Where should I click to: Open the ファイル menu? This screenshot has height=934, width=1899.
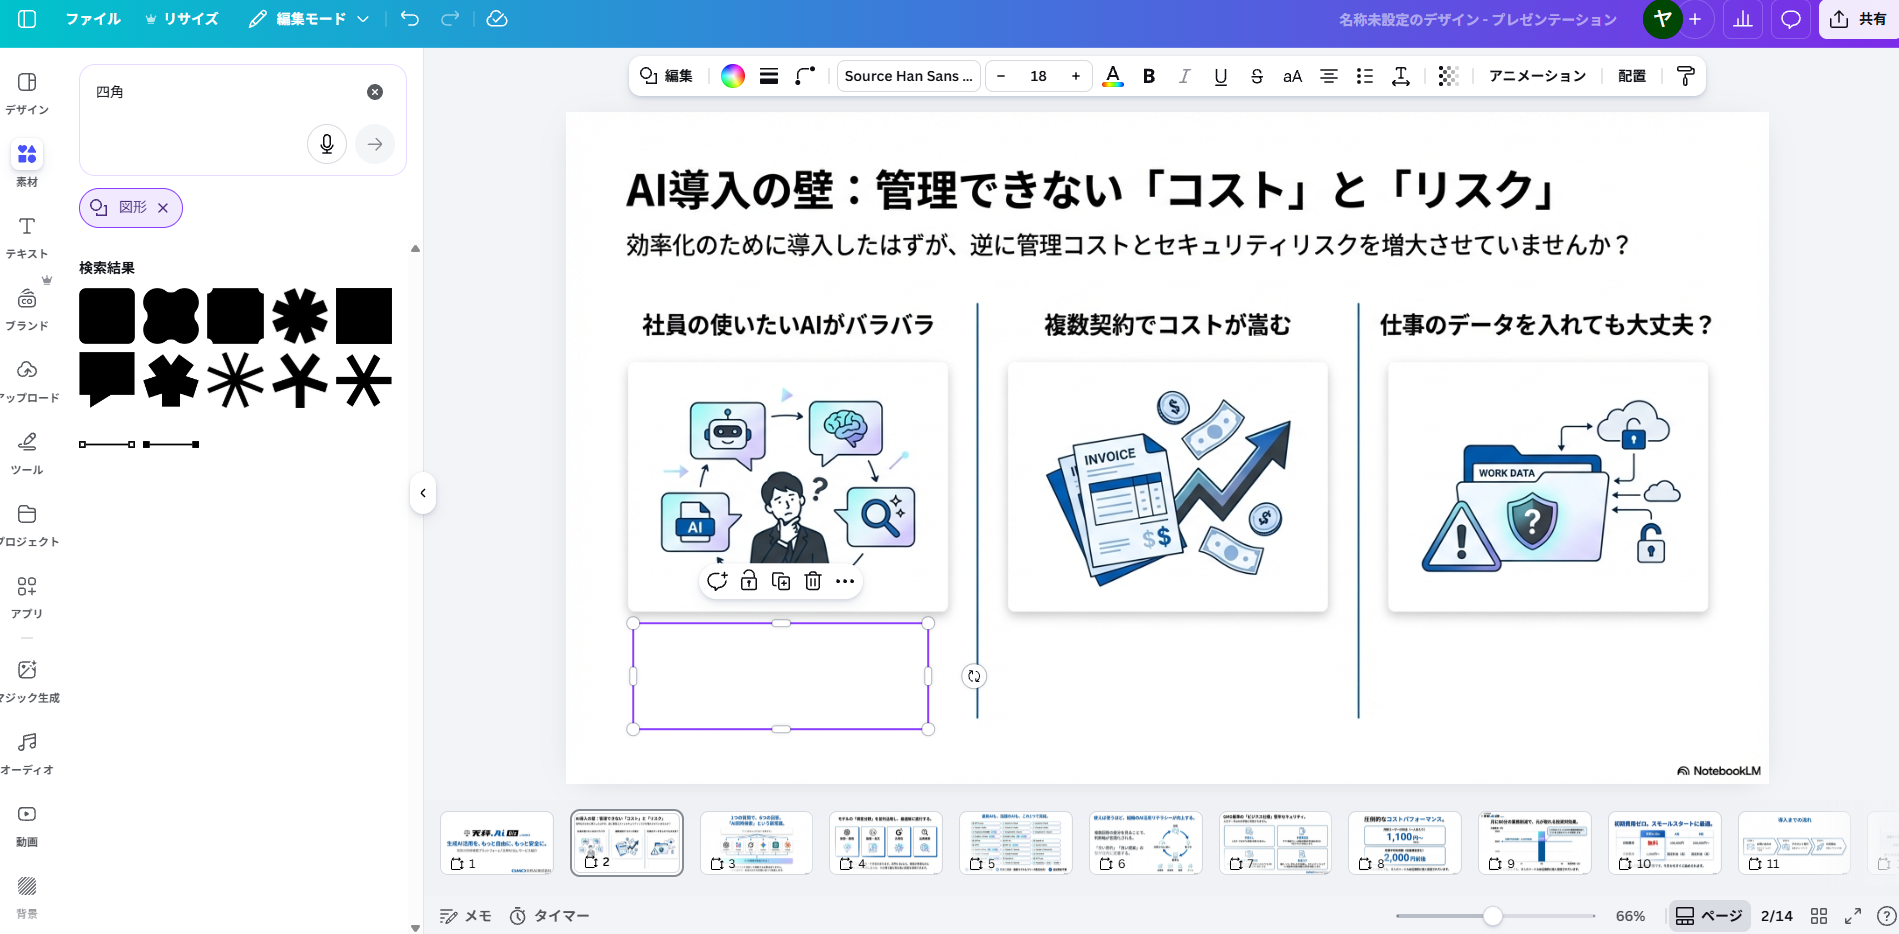pos(93,19)
